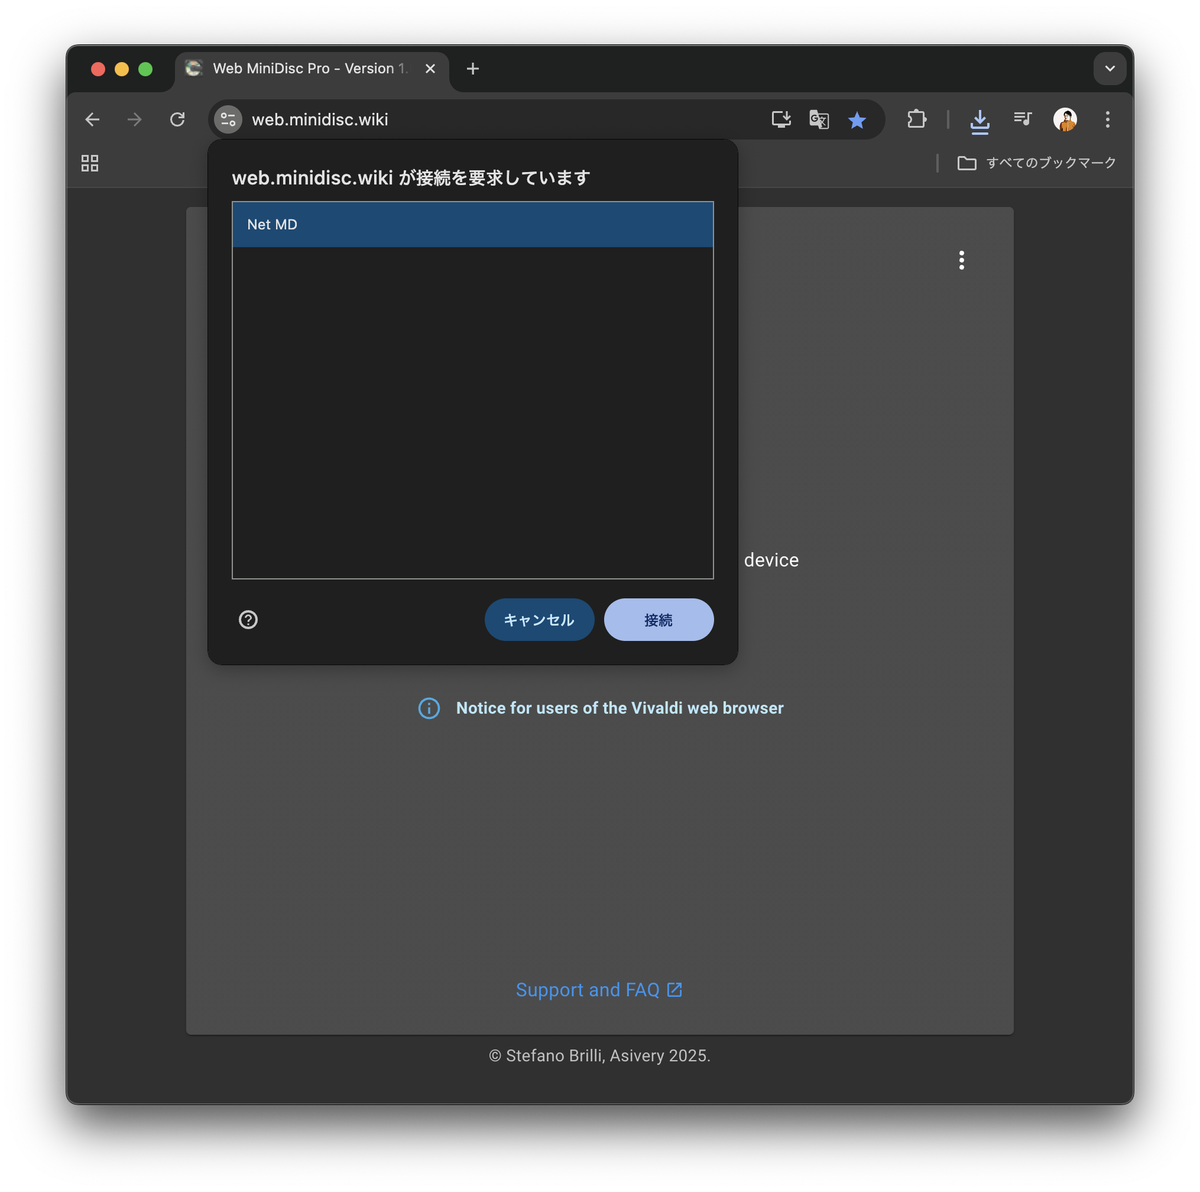The height and width of the screenshot is (1192, 1200).
Task: Click the browser back arrow
Action: tap(93, 120)
